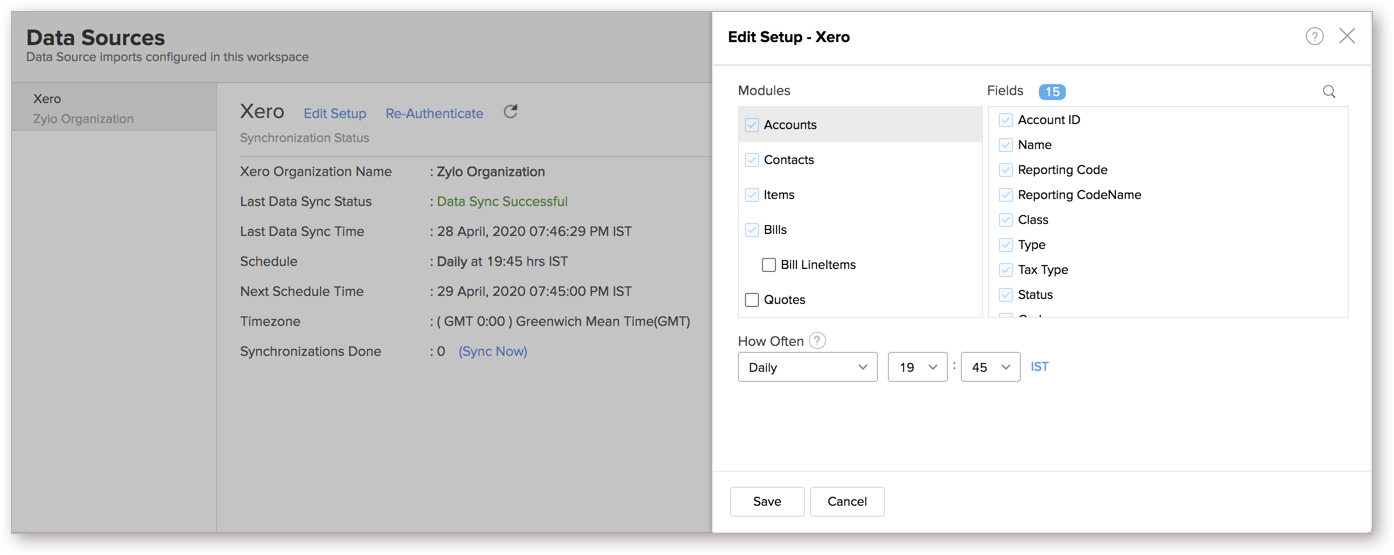The image size is (1394, 555).
Task: Uncheck the Reporting Code field
Action: pos(1006,170)
